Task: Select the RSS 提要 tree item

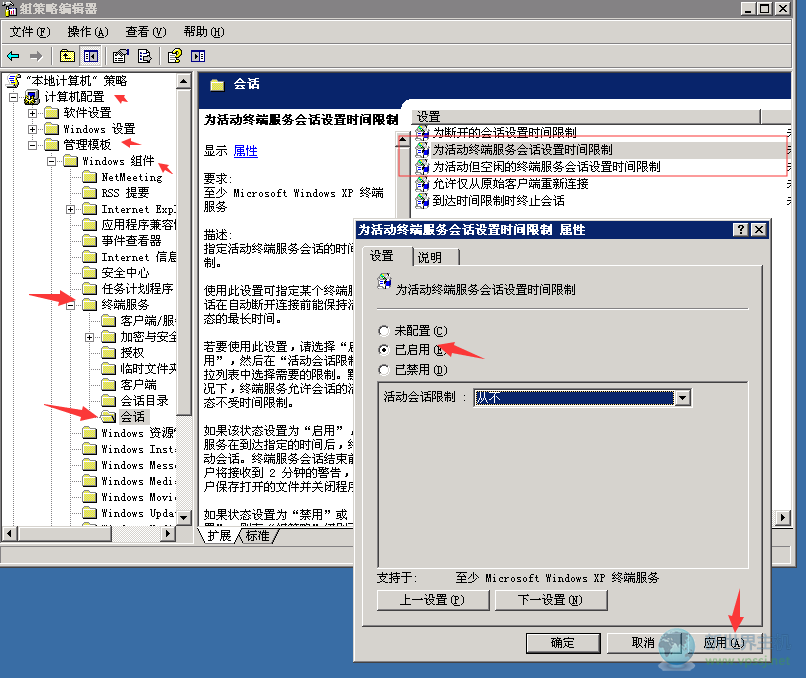Action: 125,193
